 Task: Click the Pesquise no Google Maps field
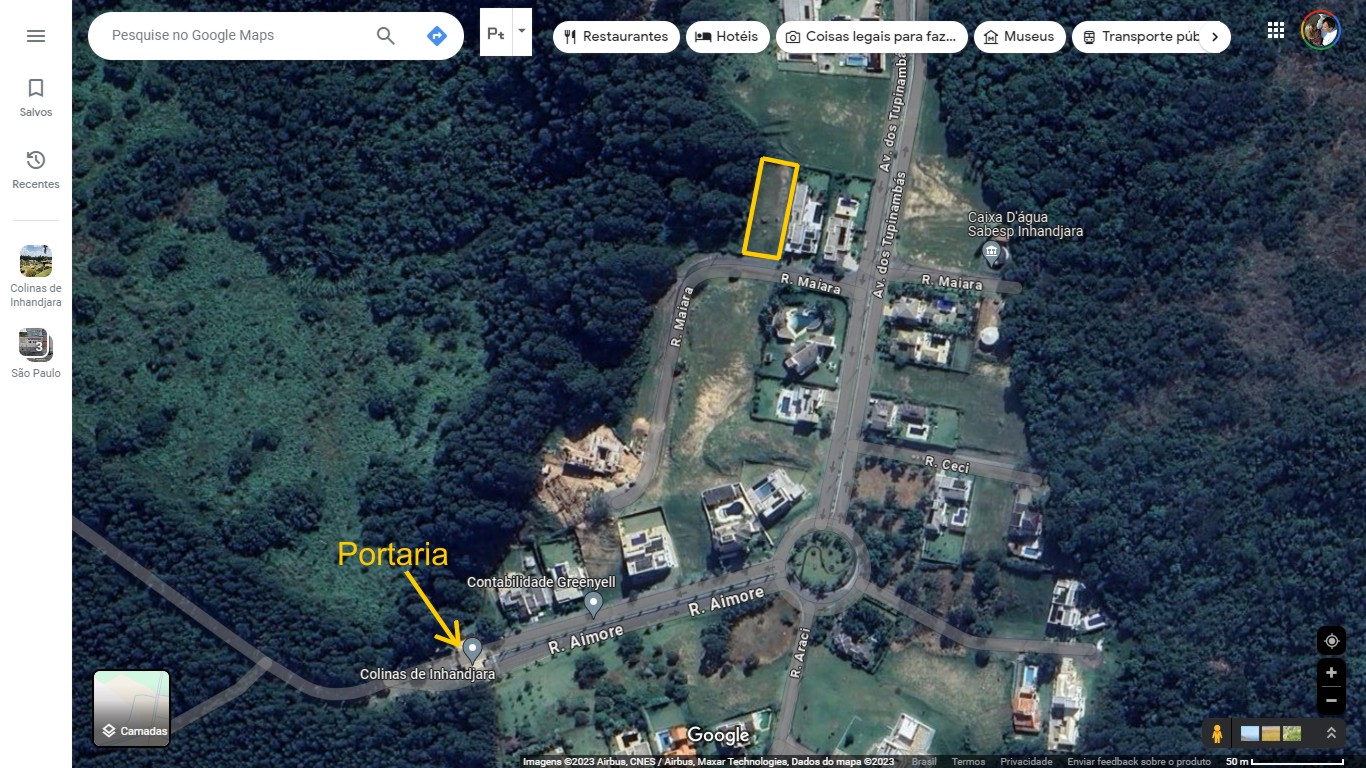pos(230,36)
